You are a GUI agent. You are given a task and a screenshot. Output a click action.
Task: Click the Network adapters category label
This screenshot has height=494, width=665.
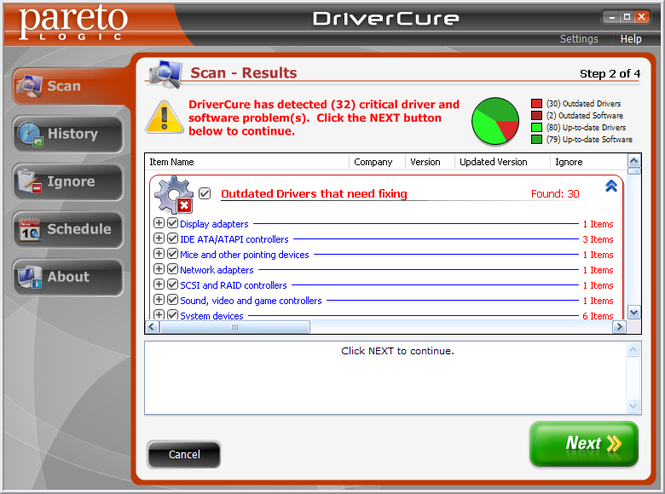pos(217,270)
